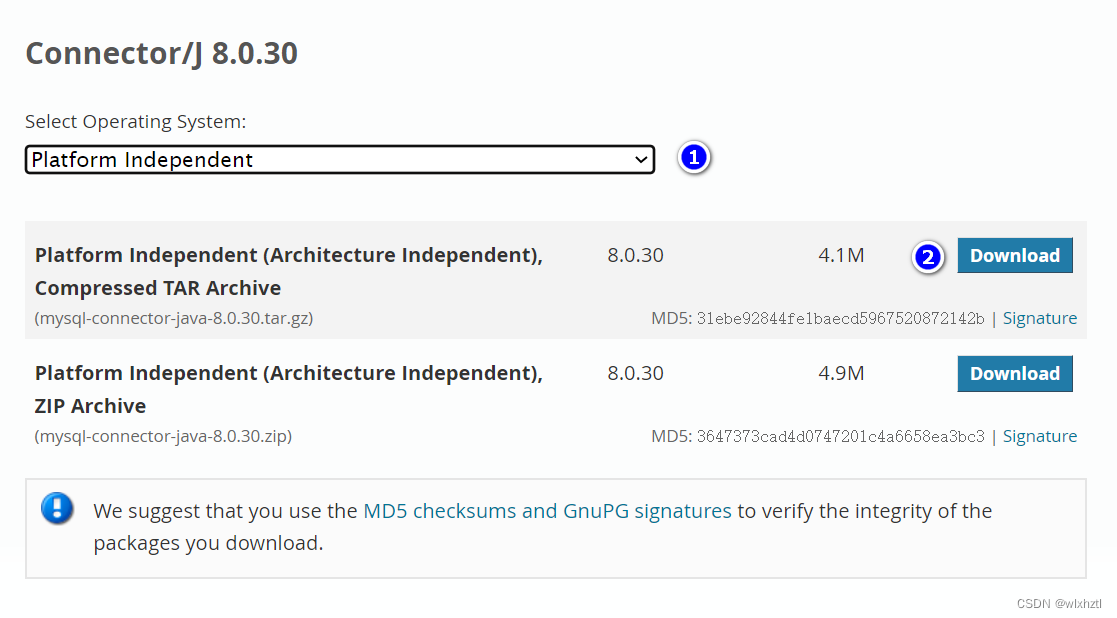Image resolution: width=1117 pixels, height=618 pixels.
Task: Click 'Compressed TAR Archive' title text
Action: (158, 288)
